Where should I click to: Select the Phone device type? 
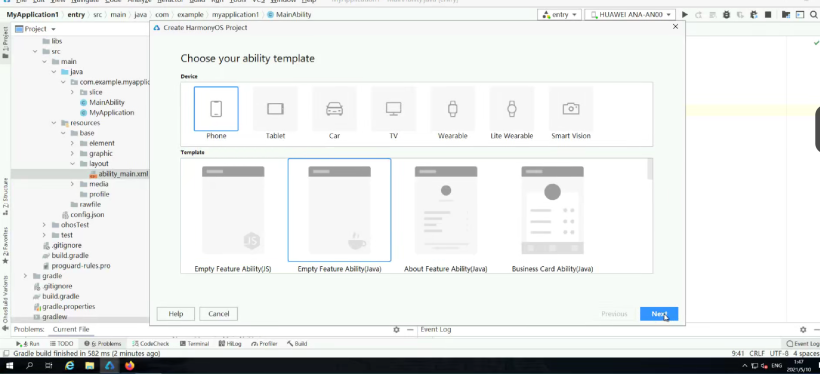point(216,109)
